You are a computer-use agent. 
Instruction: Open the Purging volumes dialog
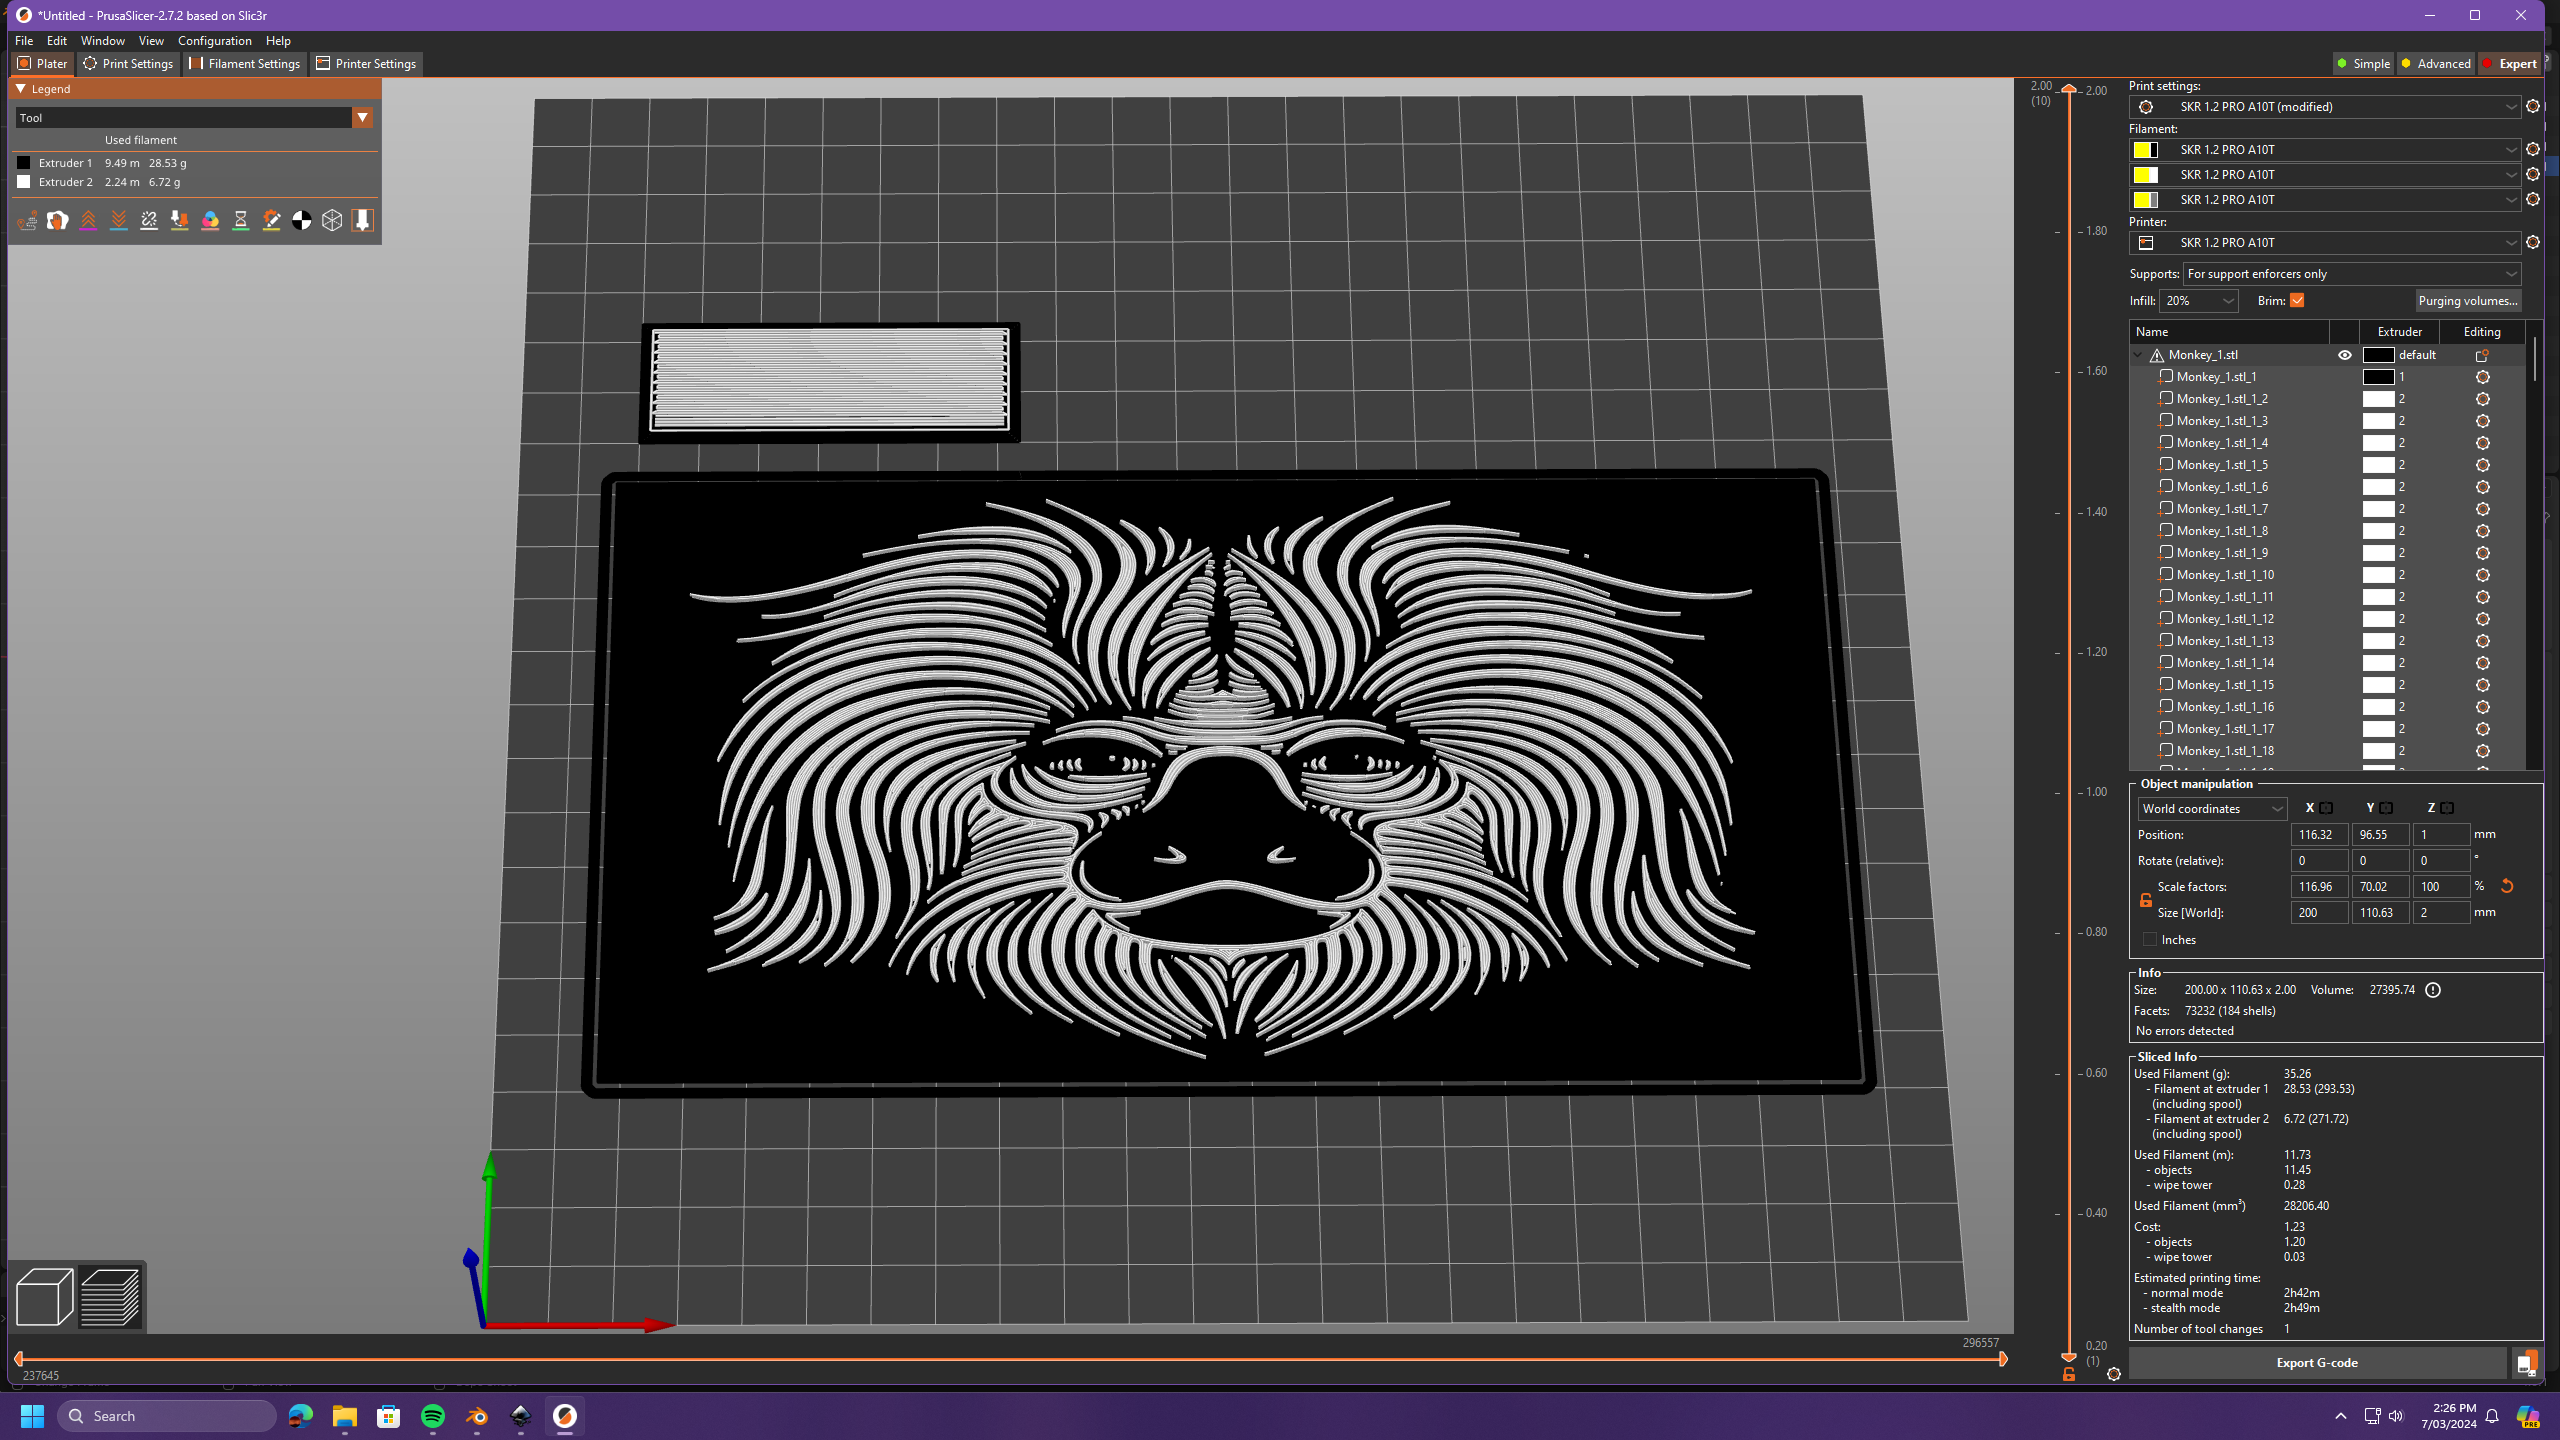[2468, 300]
